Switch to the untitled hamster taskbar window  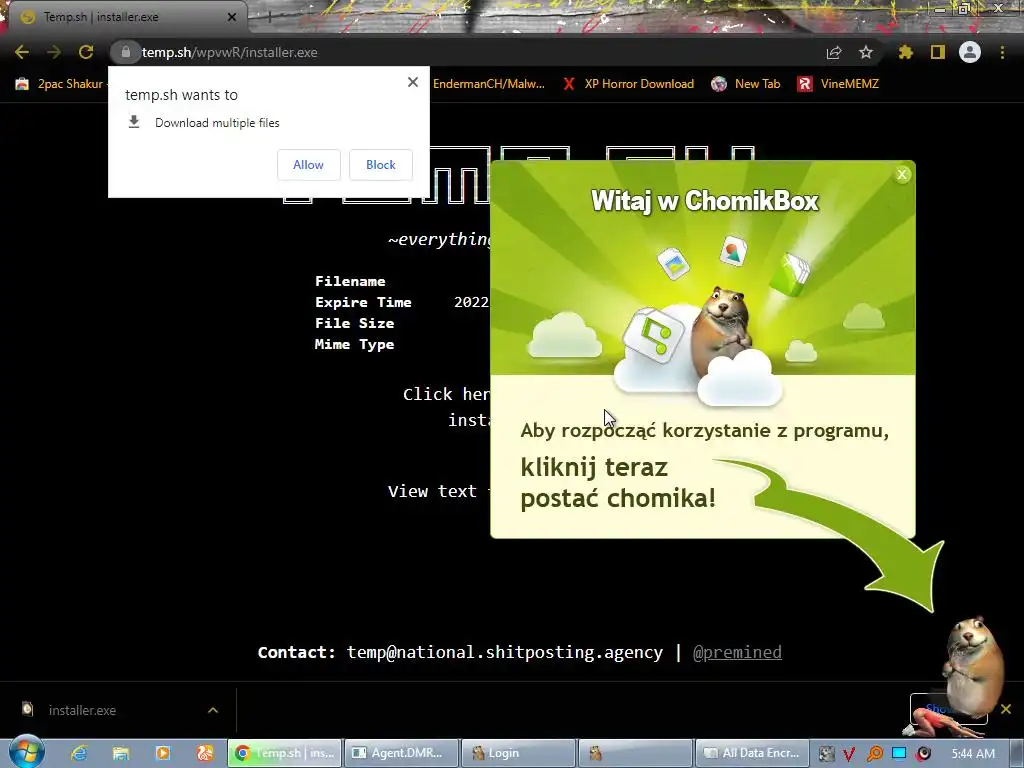coord(635,753)
